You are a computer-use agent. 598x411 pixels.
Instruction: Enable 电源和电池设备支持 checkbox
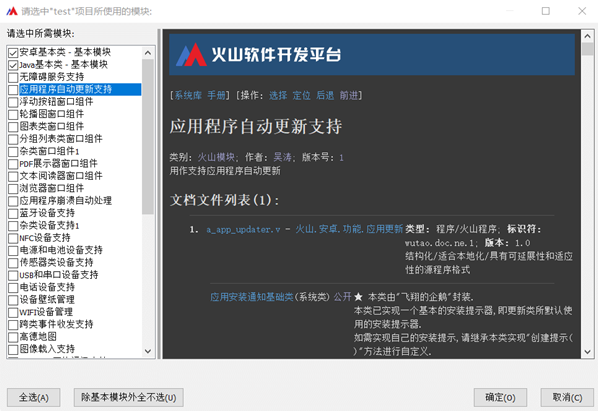coord(13,251)
